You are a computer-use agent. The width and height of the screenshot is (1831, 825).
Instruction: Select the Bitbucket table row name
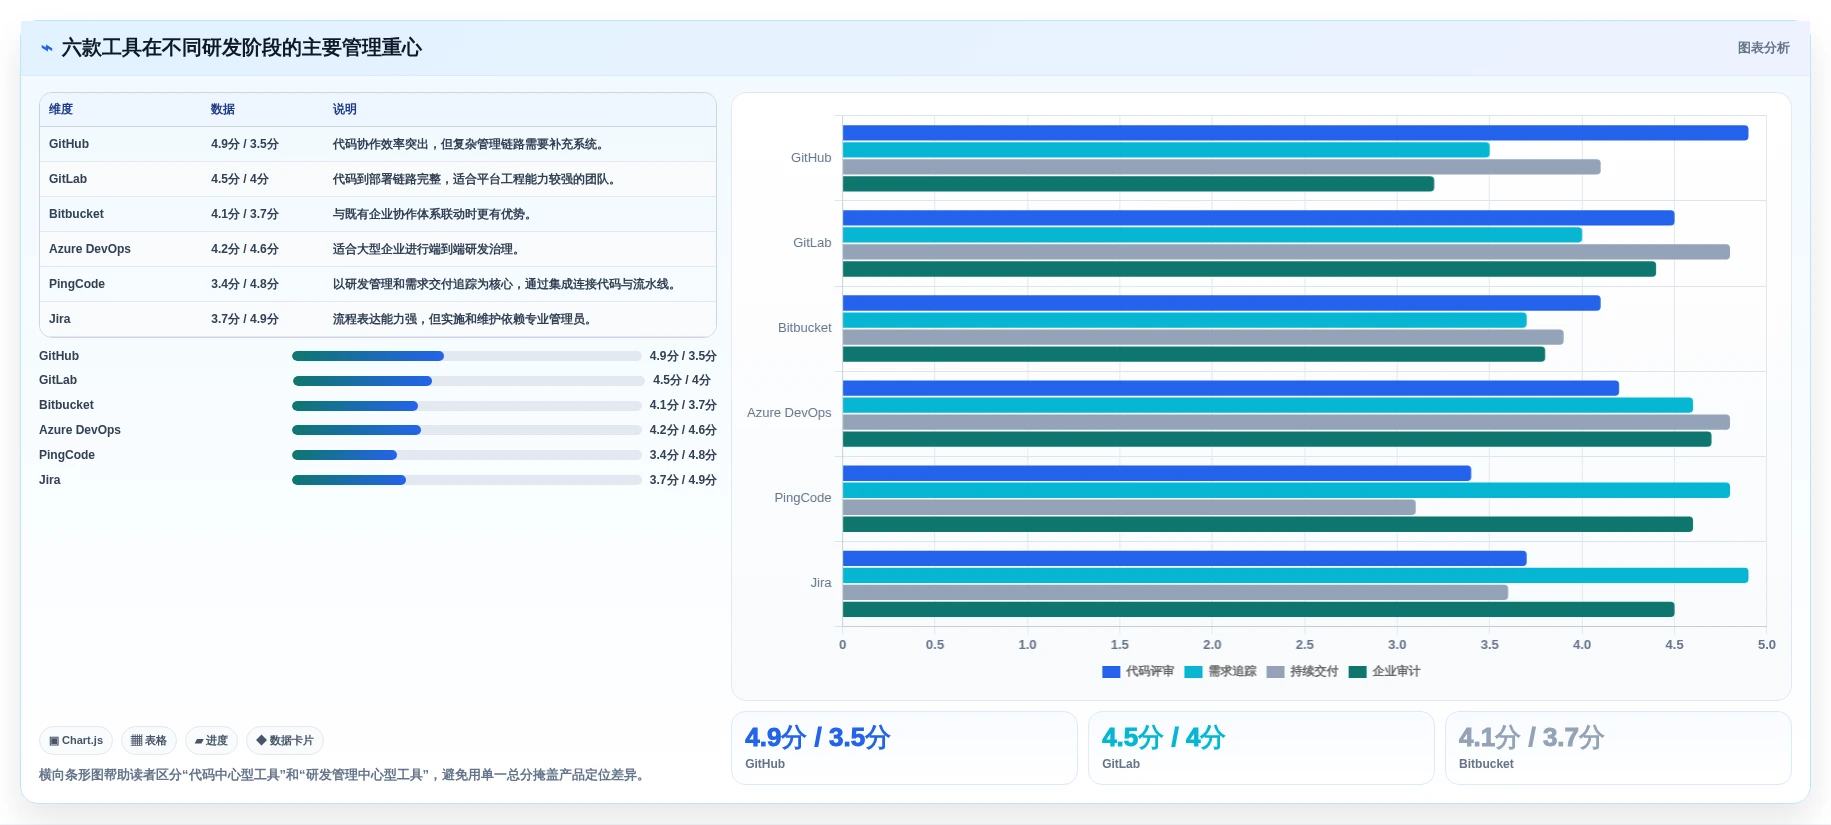(76, 214)
